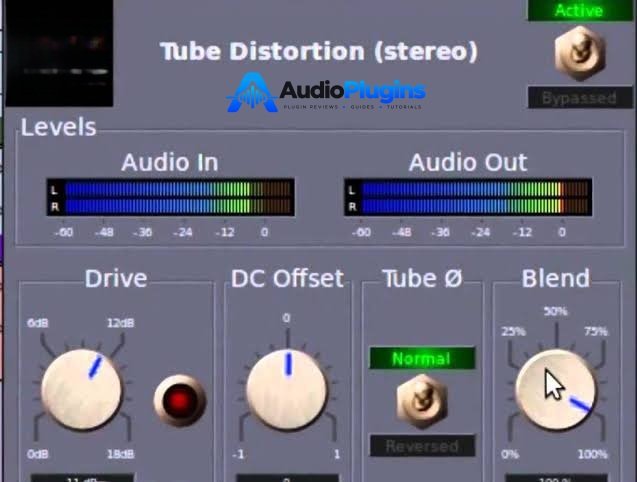
Task: Click the green Active indicator label
Action: pyautogui.click(x=579, y=10)
